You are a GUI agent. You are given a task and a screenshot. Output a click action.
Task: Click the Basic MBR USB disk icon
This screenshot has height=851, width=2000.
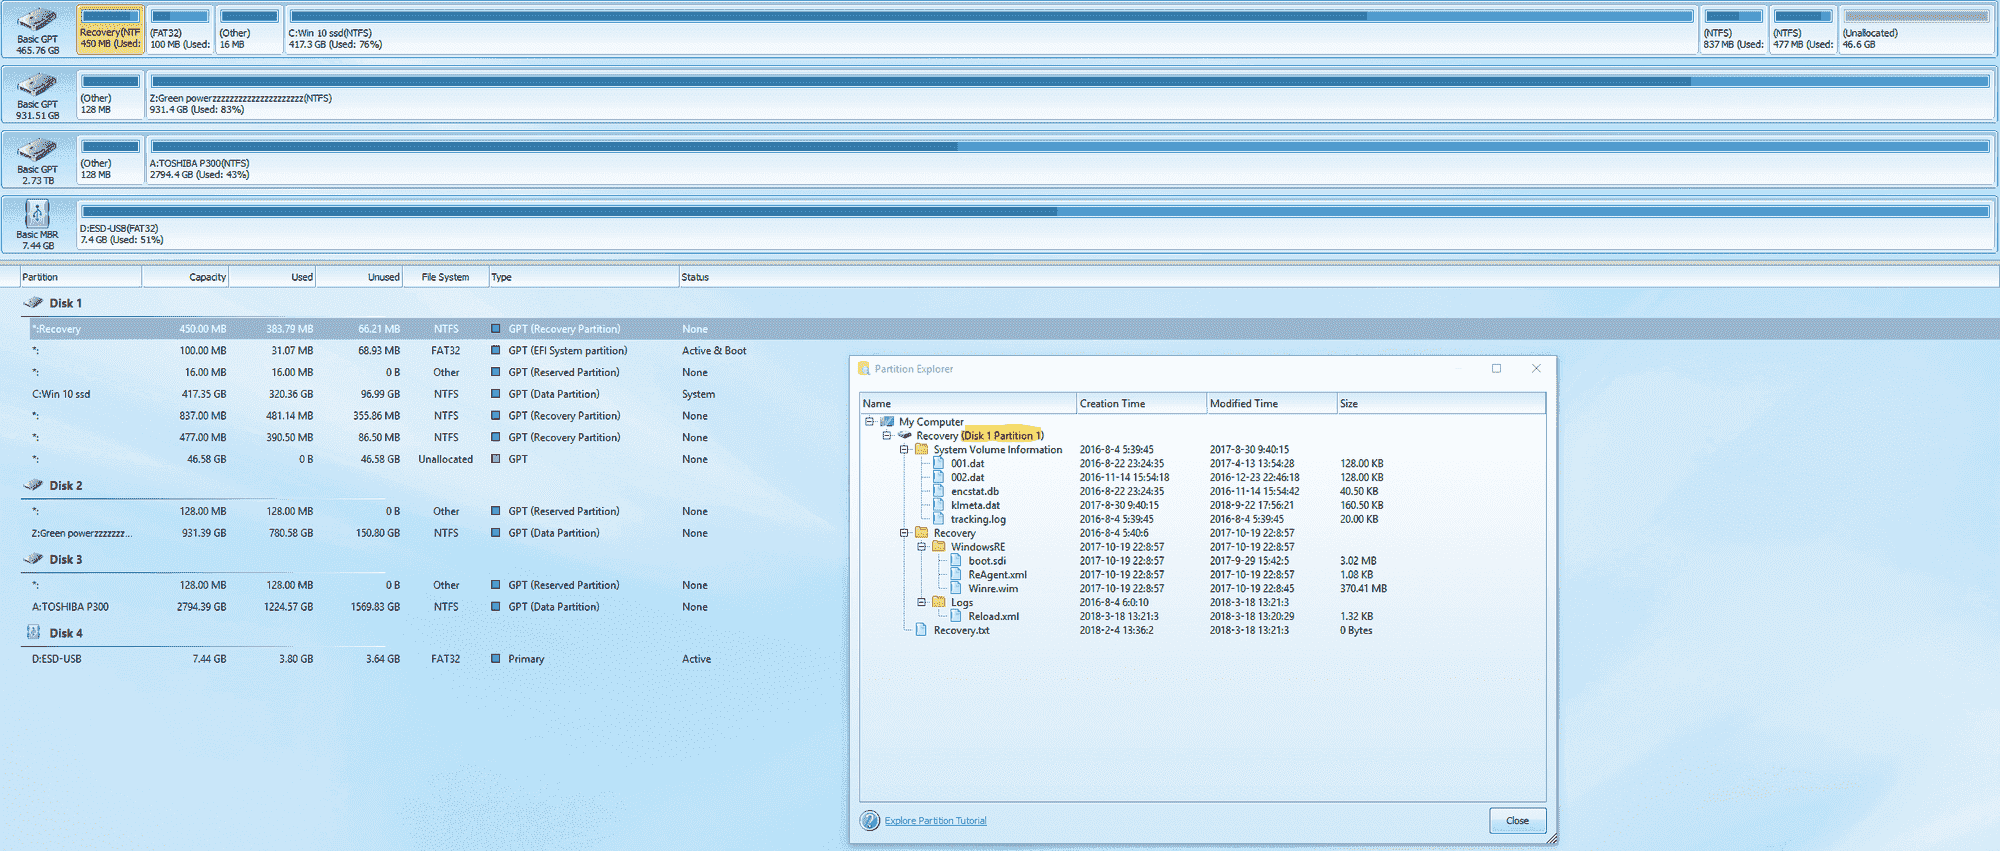[x=37, y=214]
